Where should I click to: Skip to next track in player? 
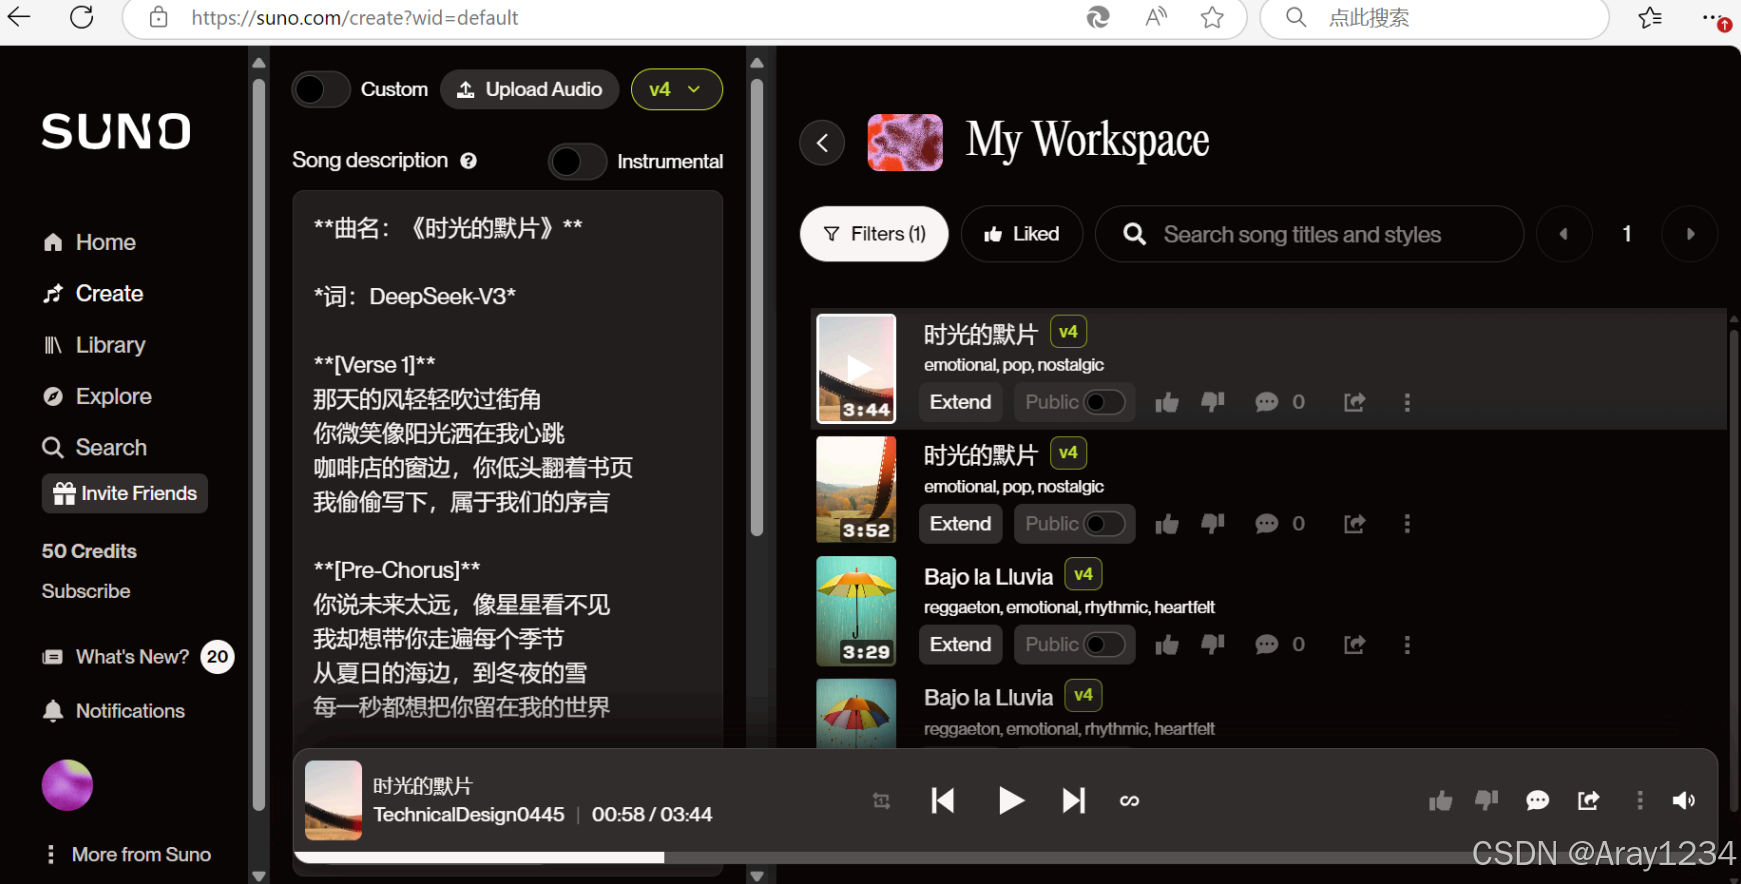coord(1073,801)
